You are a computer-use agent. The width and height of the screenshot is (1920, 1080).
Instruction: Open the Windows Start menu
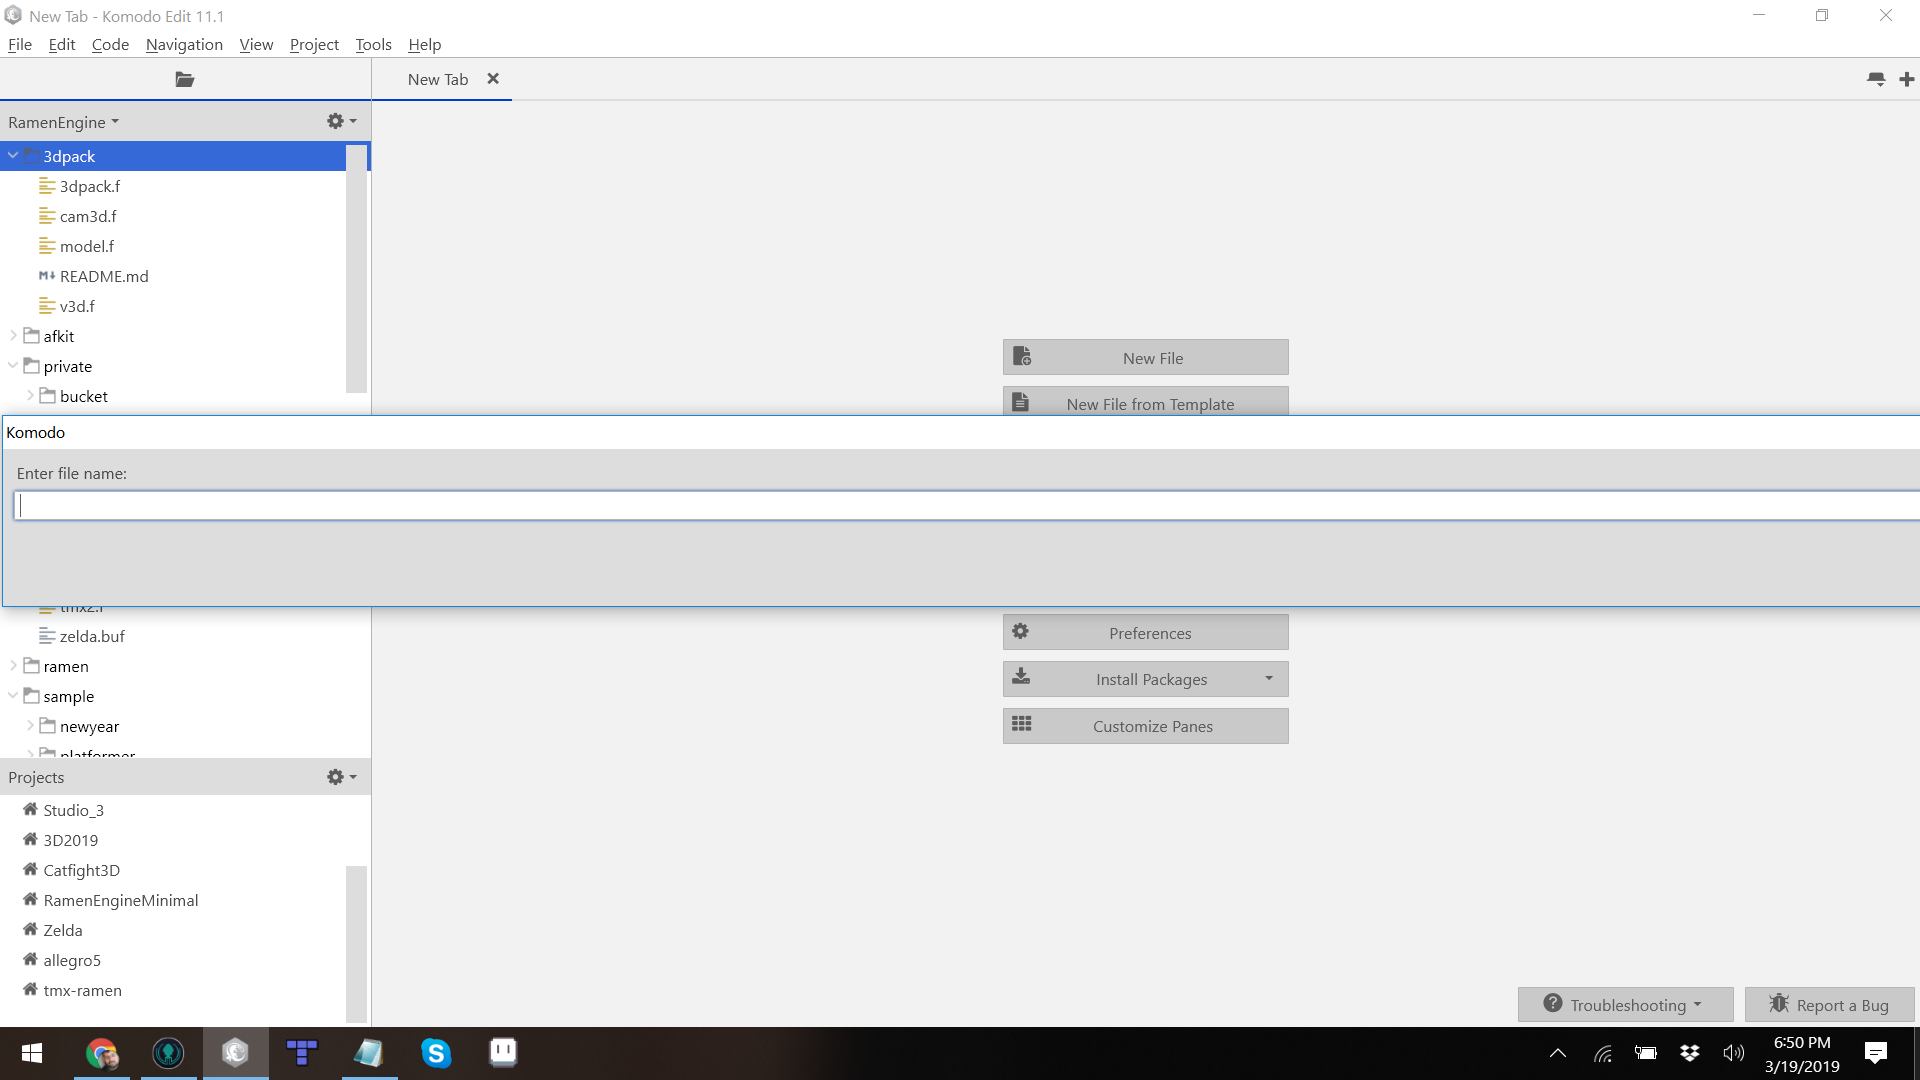pyautogui.click(x=31, y=1053)
